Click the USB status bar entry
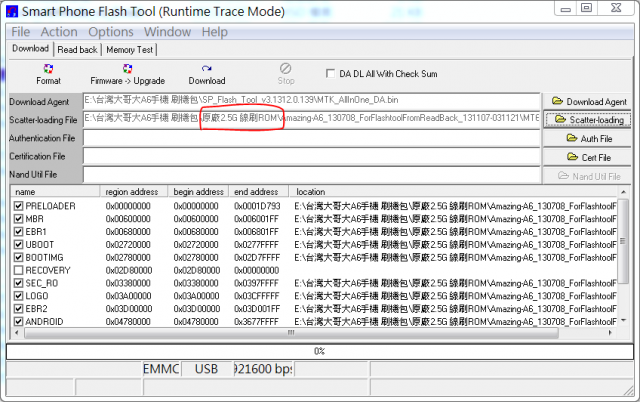The width and height of the screenshot is (640, 402). point(206,369)
